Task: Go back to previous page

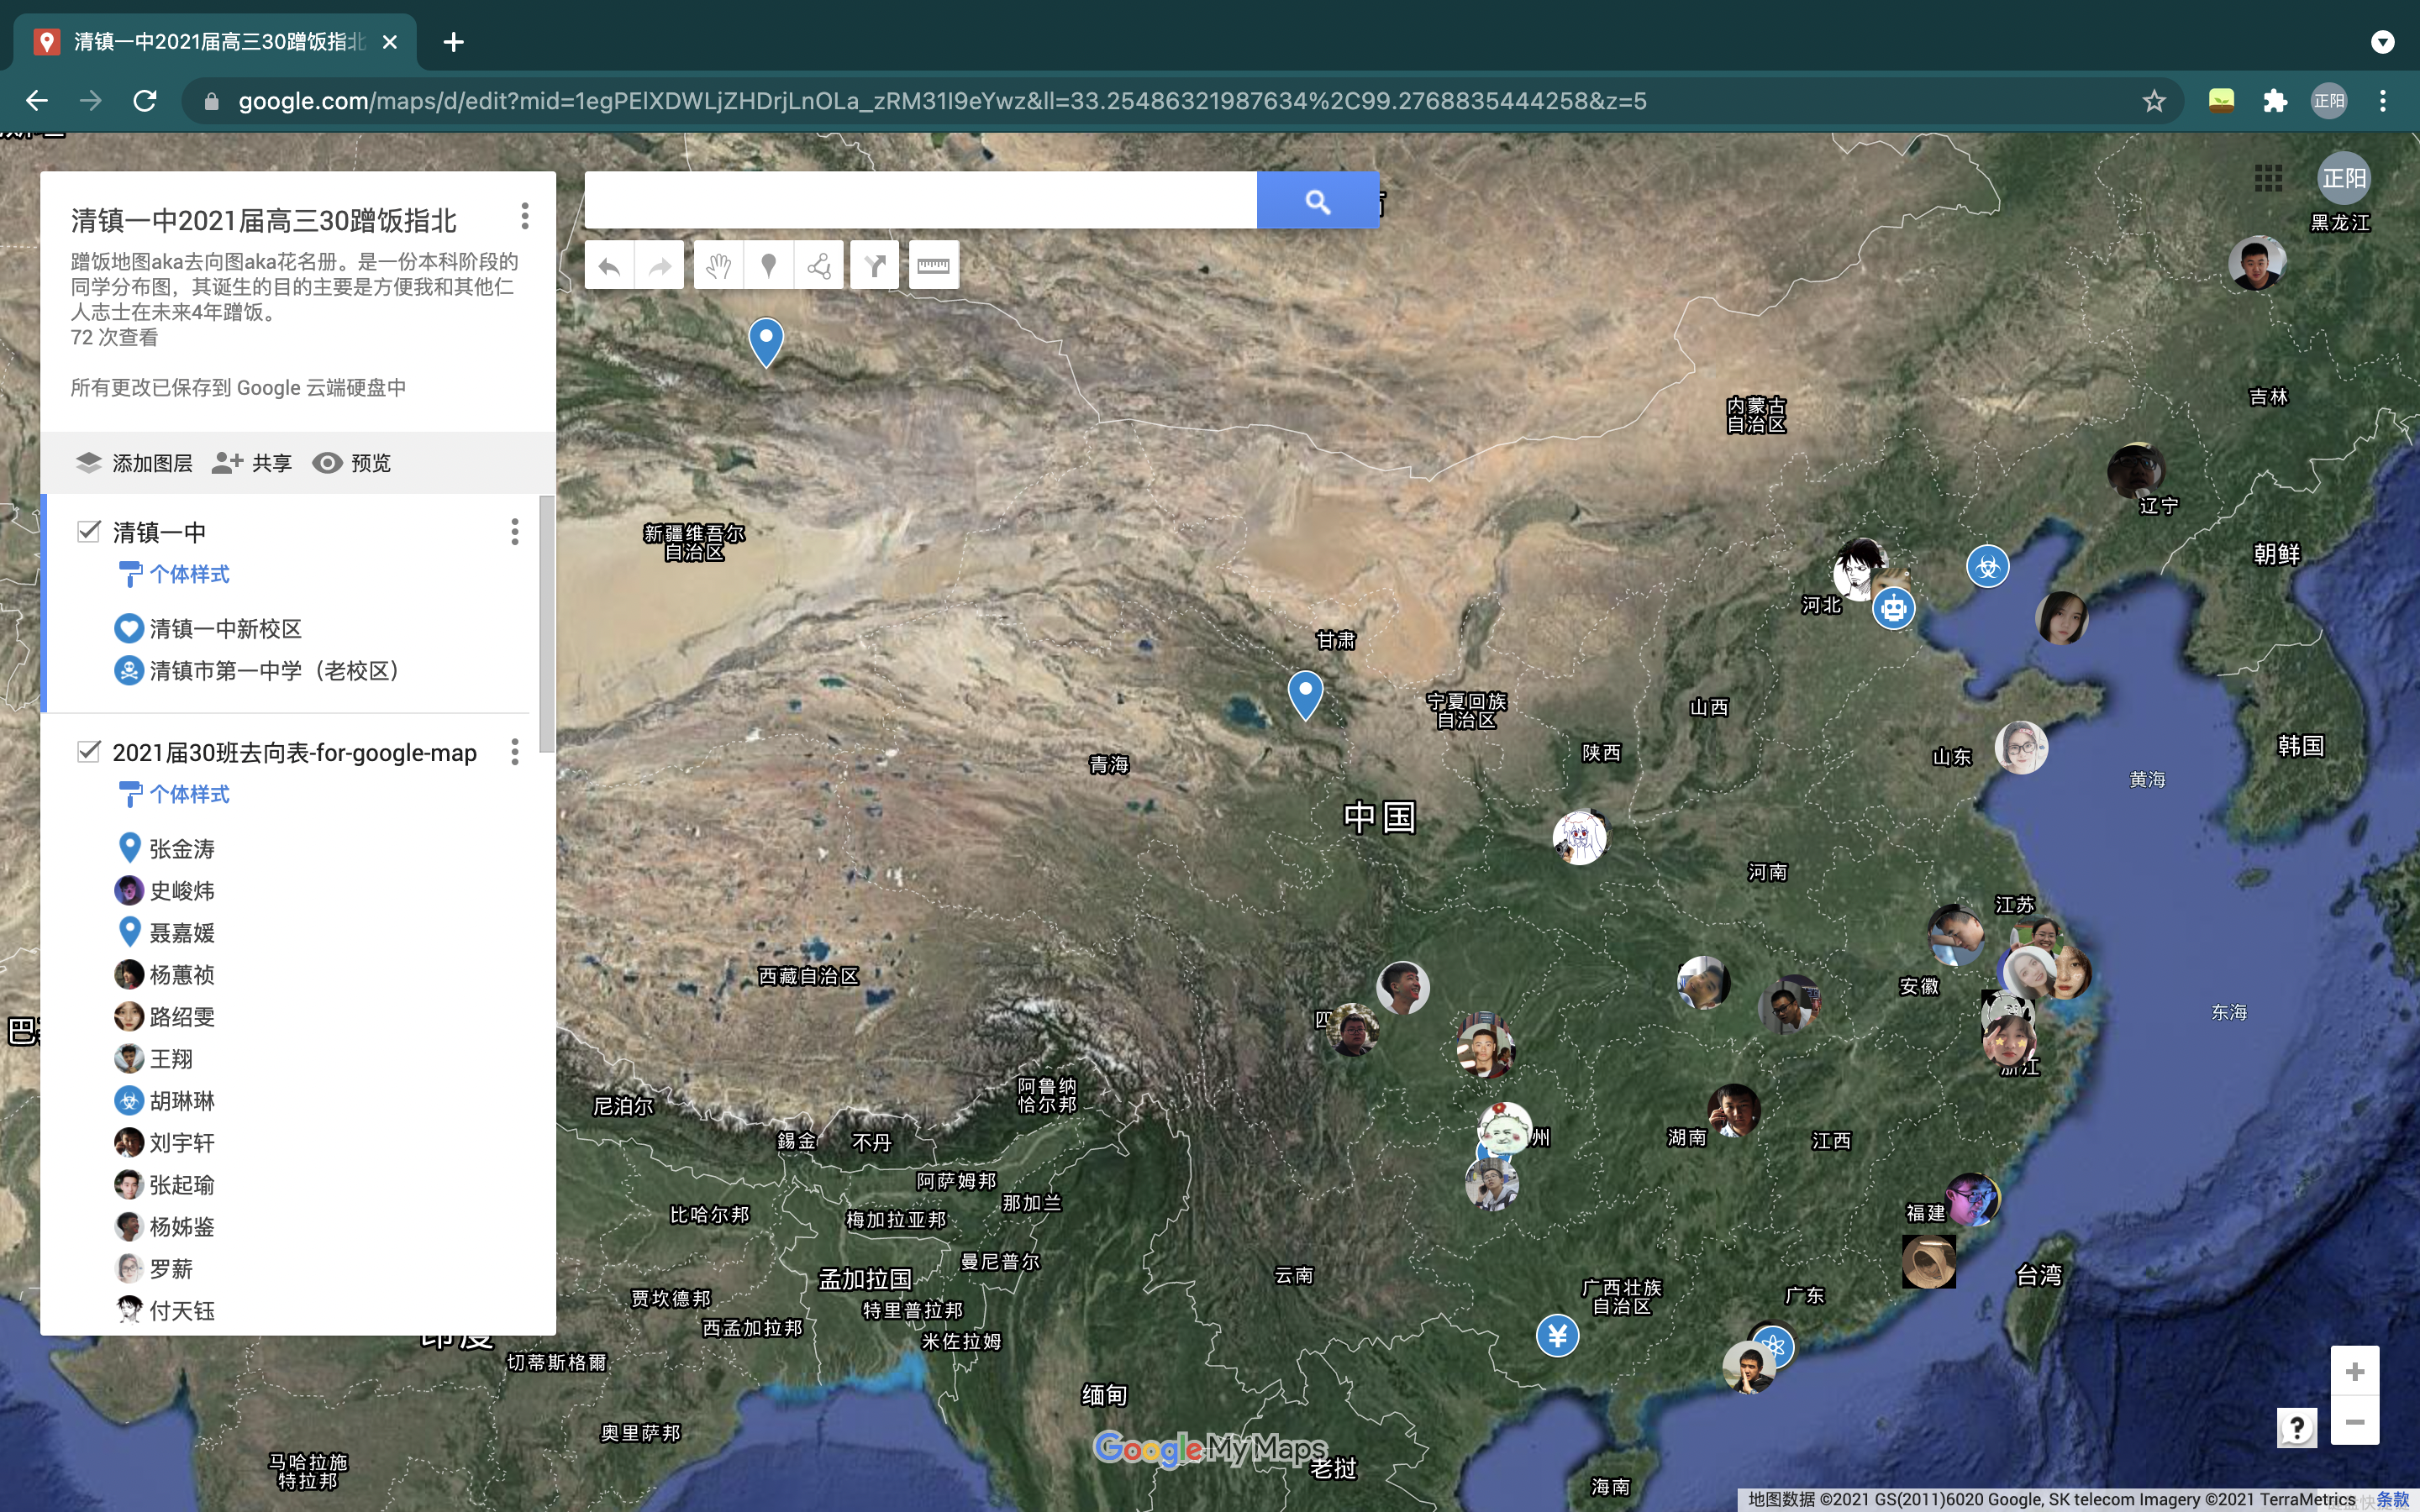Action: 37,101
